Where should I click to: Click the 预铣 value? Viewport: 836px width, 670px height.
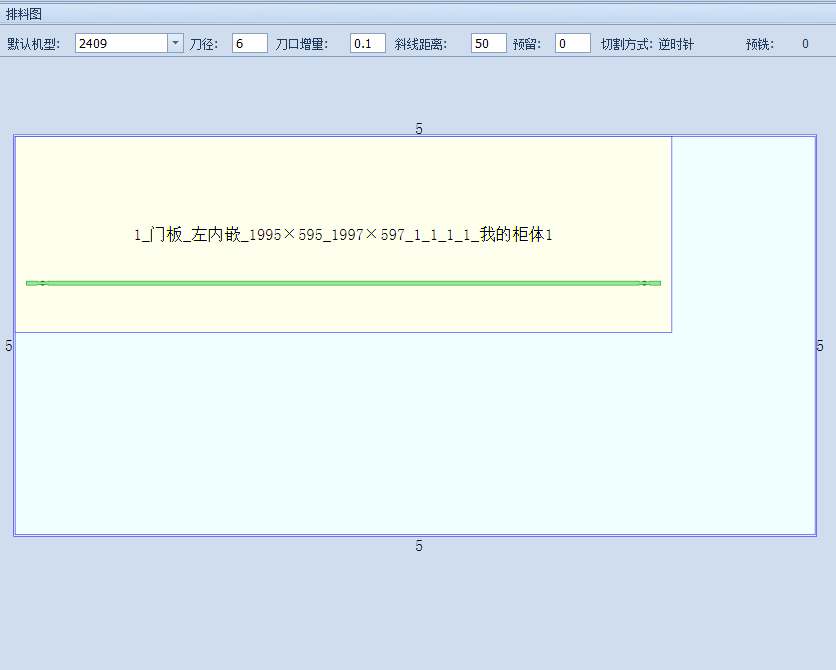[805, 44]
